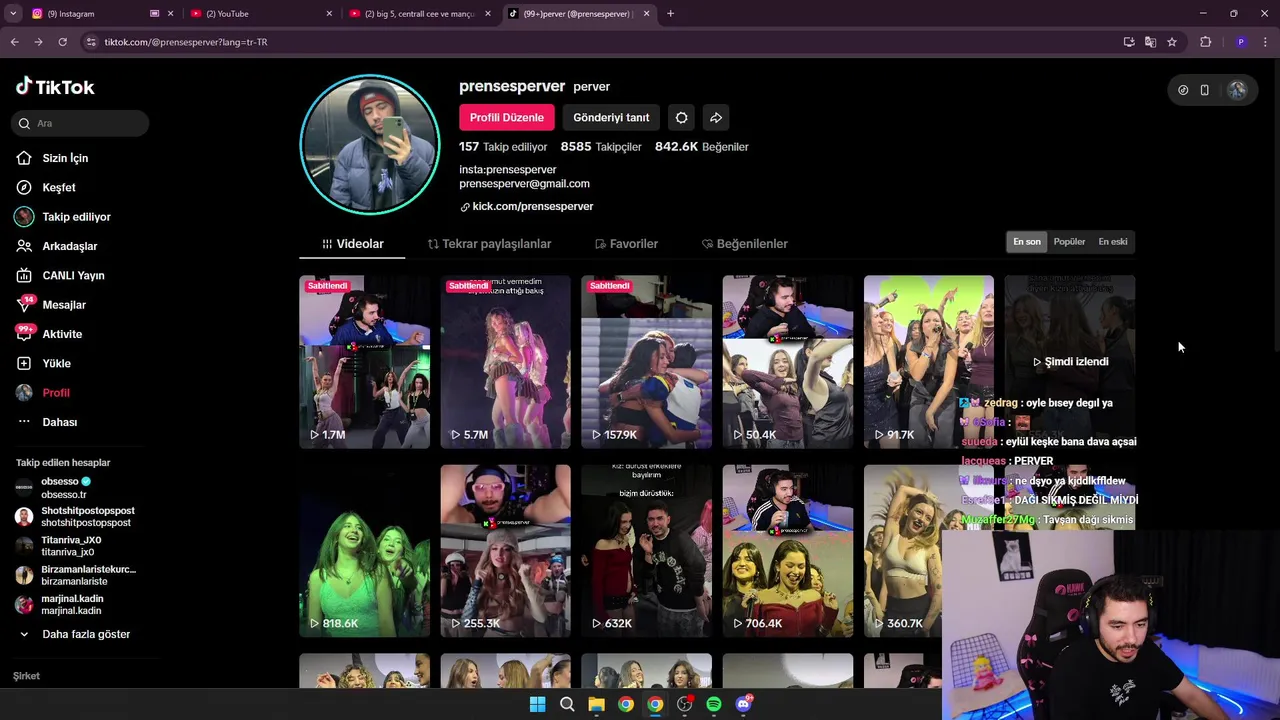
Task: Open obsesso followed account
Action: point(66,488)
